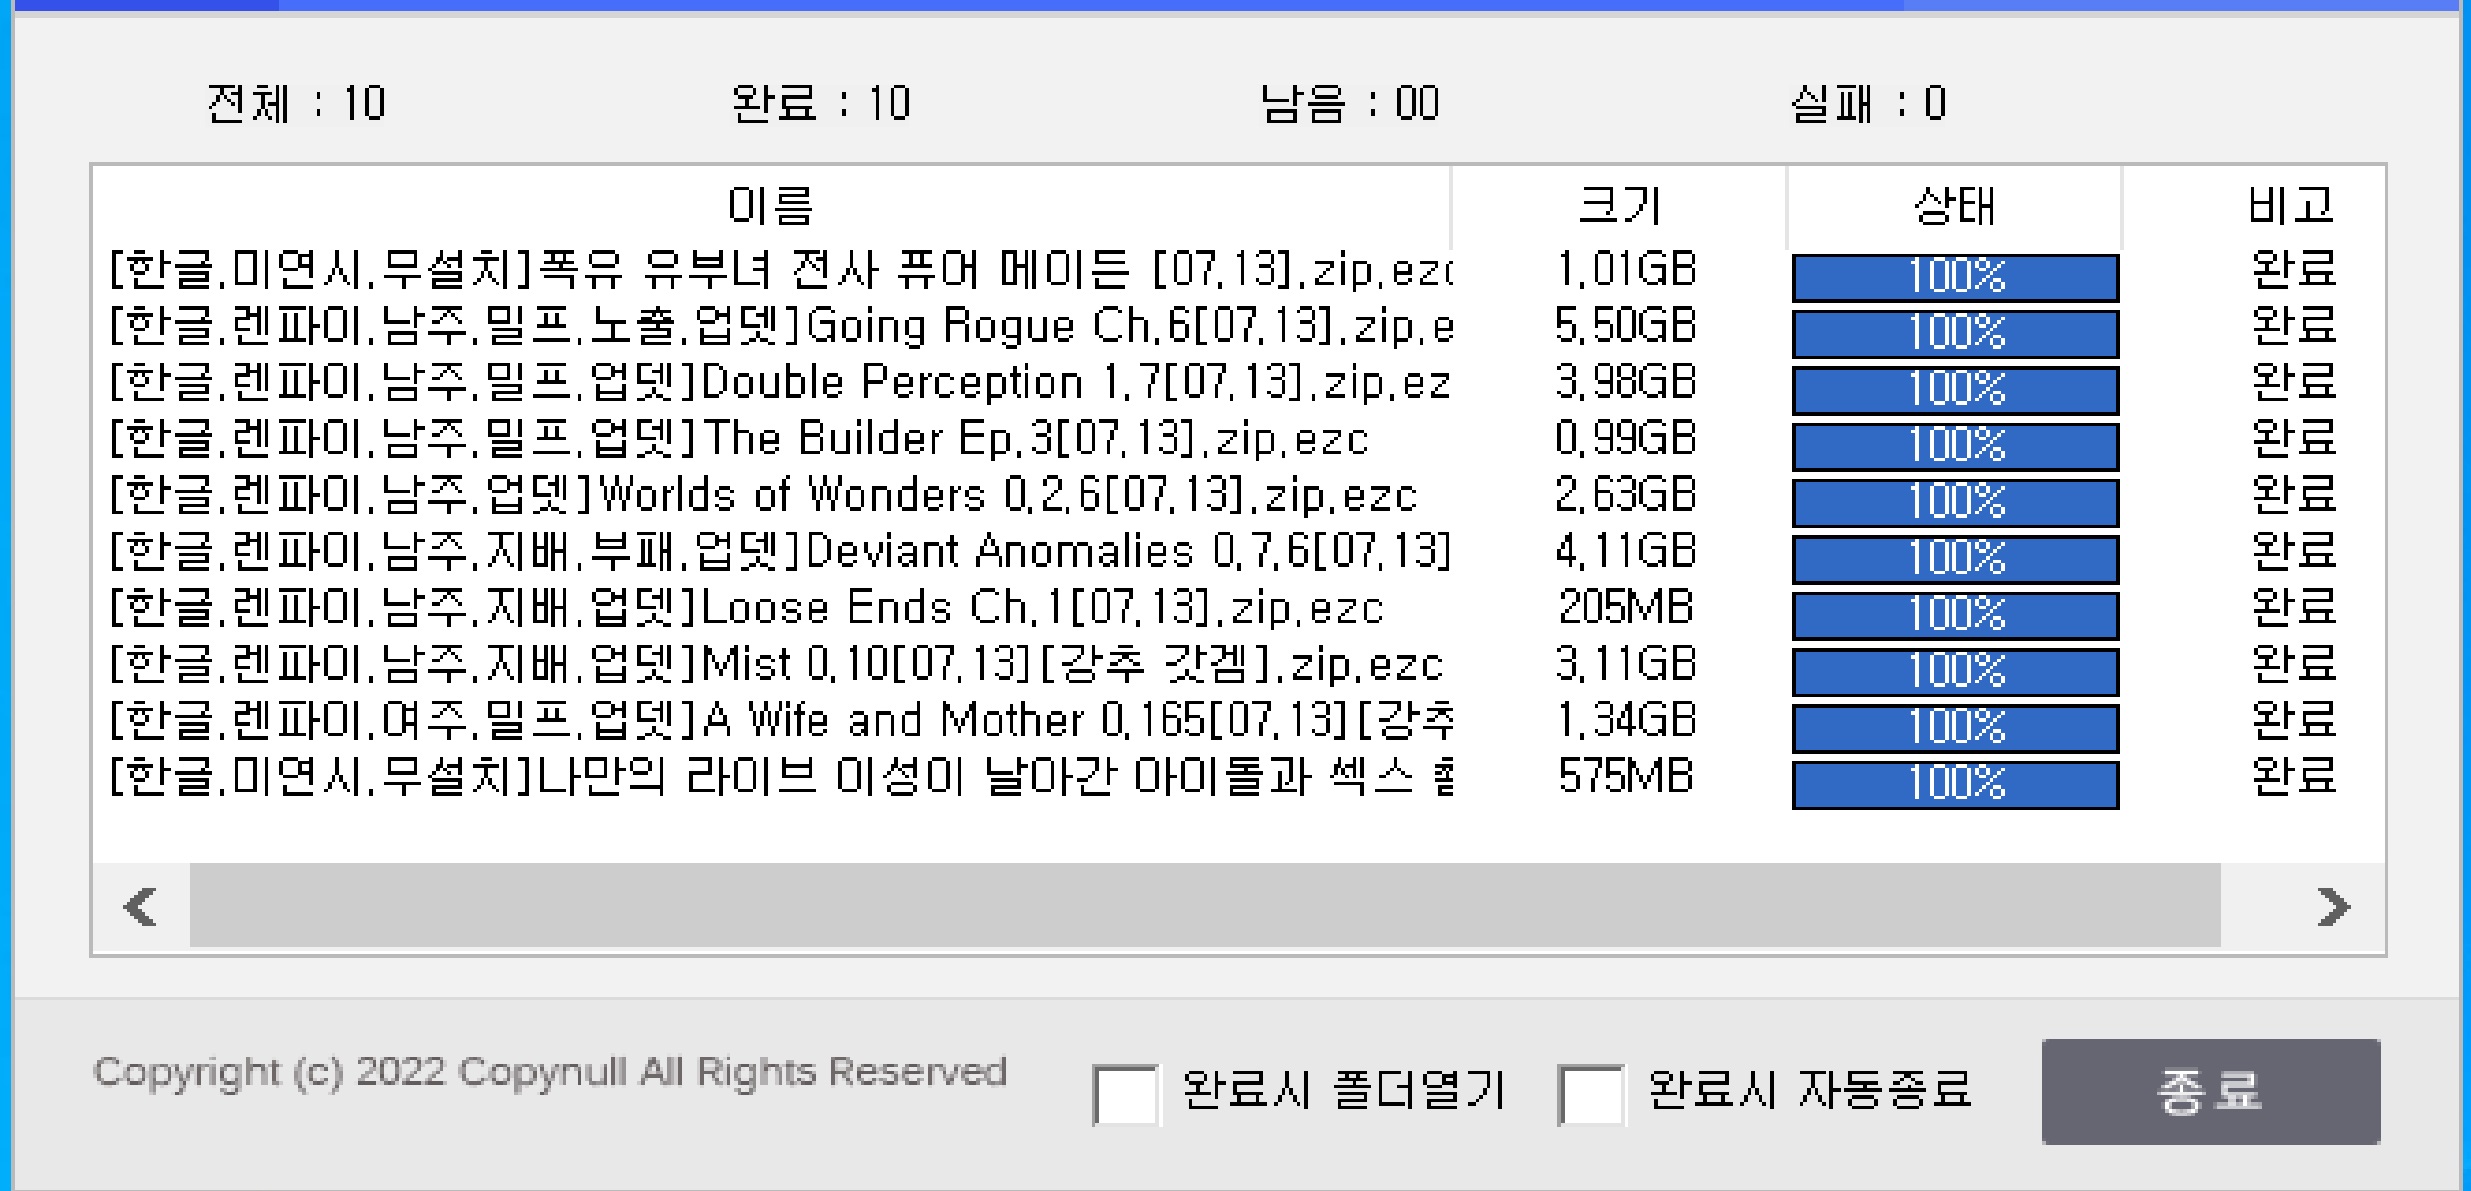The height and width of the screenshot is (1191, 2471).
Task: Sort by 이름 column header
Action: 770,206
